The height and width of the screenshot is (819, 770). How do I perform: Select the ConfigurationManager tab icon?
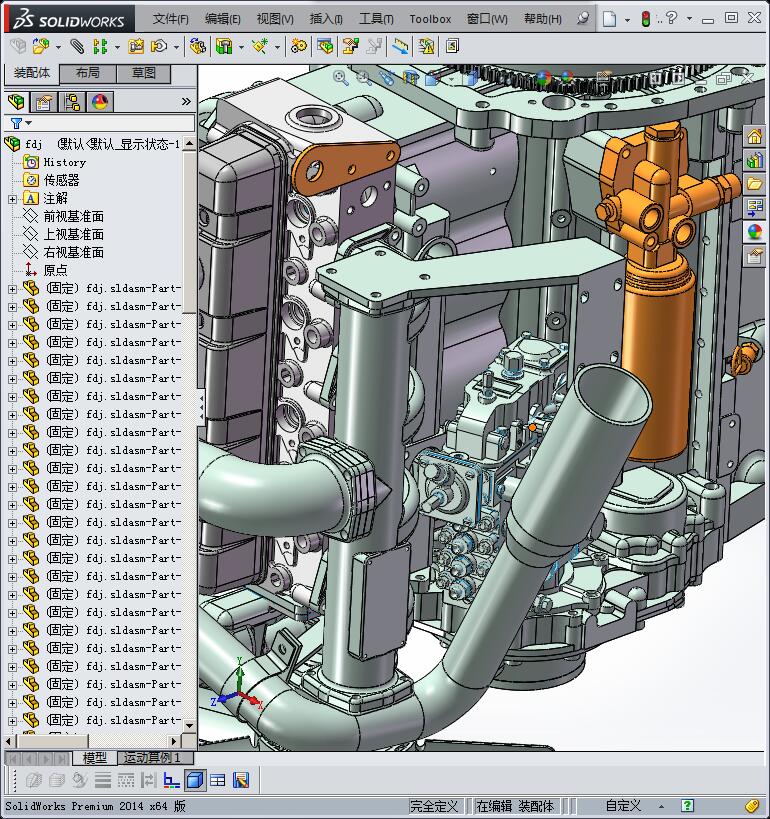click(72, 102)
